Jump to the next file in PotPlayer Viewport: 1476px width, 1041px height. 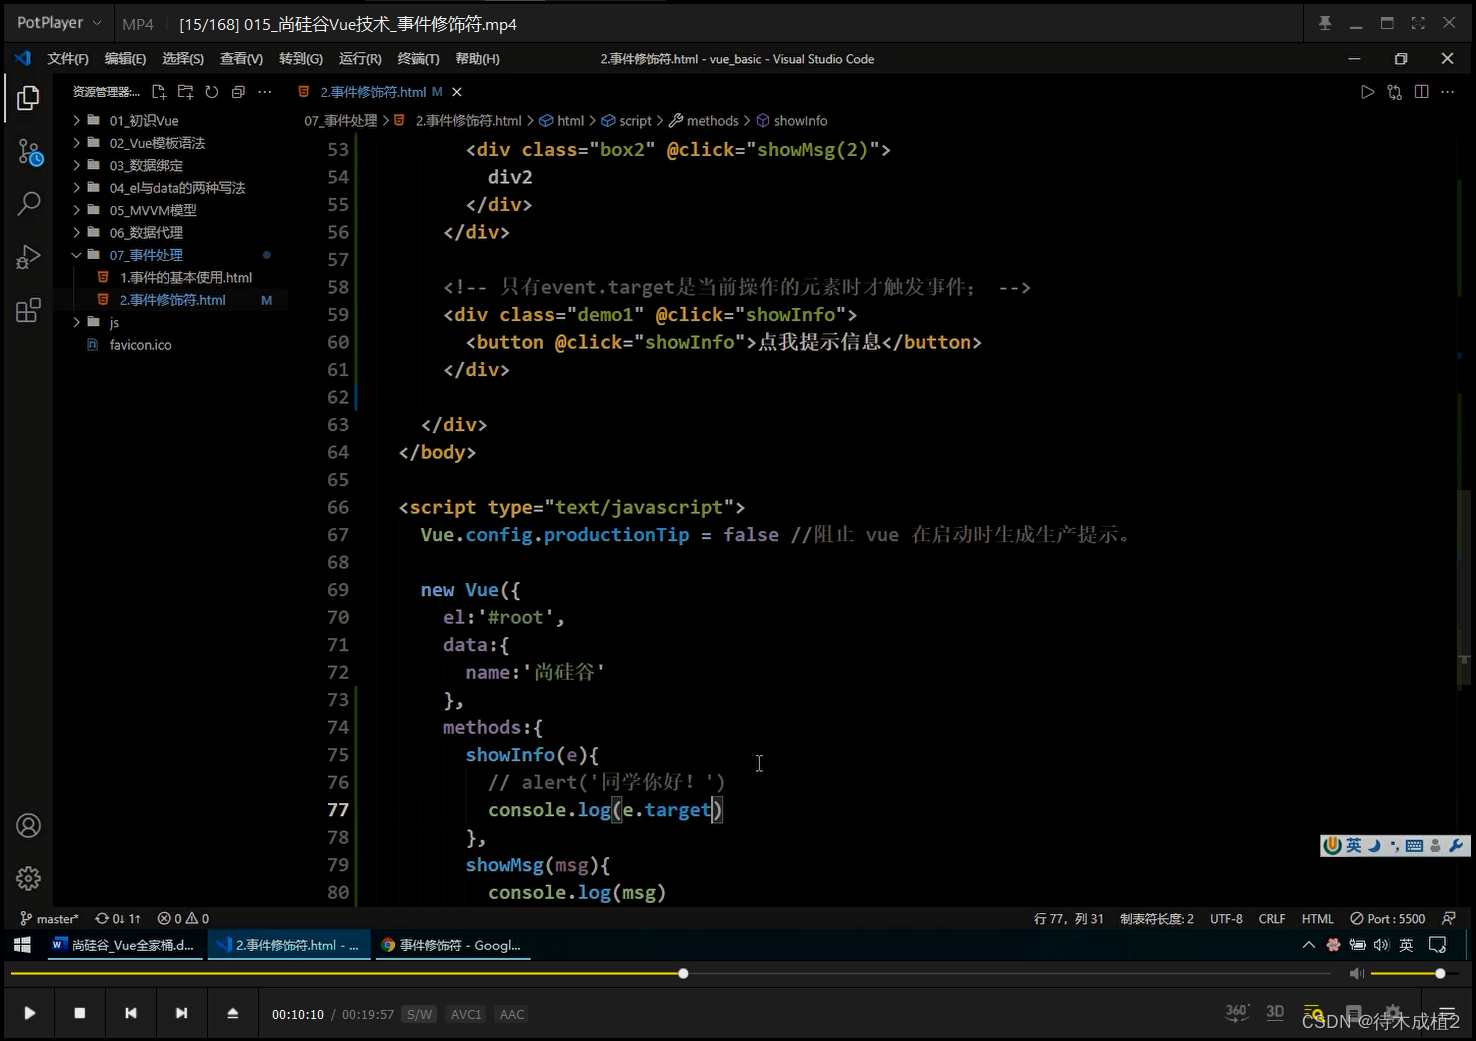pyautogui.click(x=181, y=1013)
